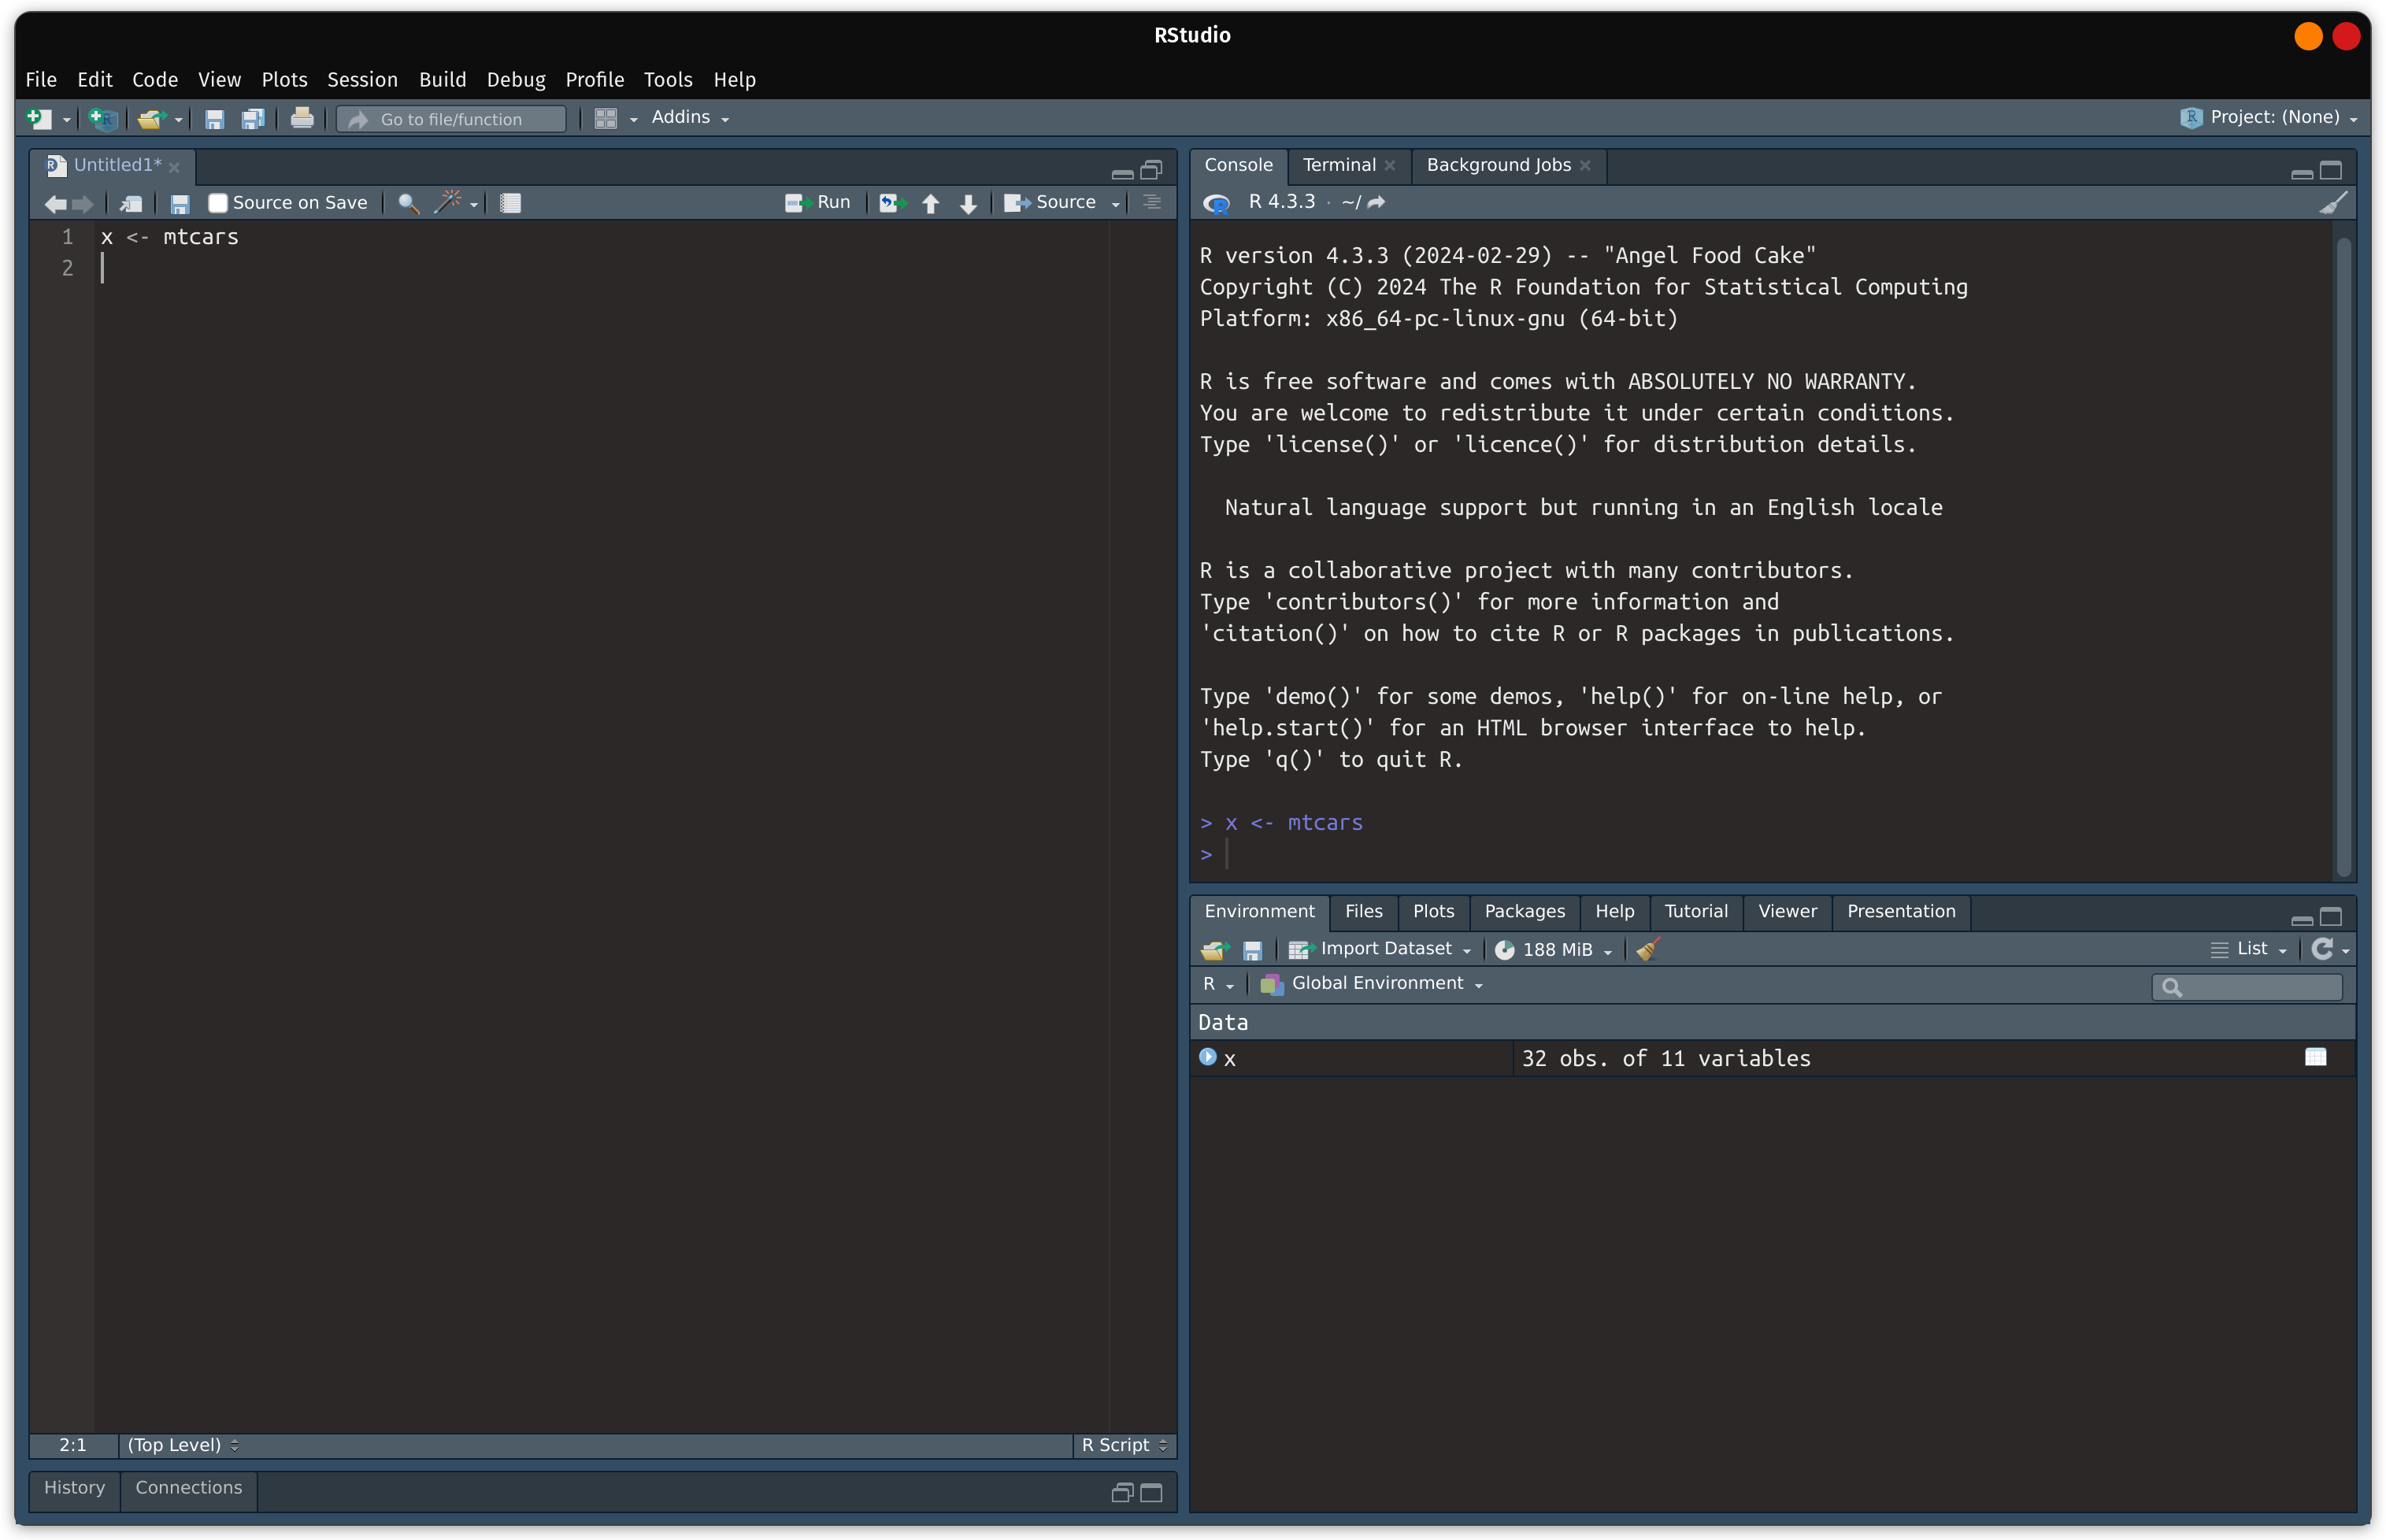Open the Session menu
This screenshot has height=1540, width=2386.
pyautogui.click(x=362, y=80)
